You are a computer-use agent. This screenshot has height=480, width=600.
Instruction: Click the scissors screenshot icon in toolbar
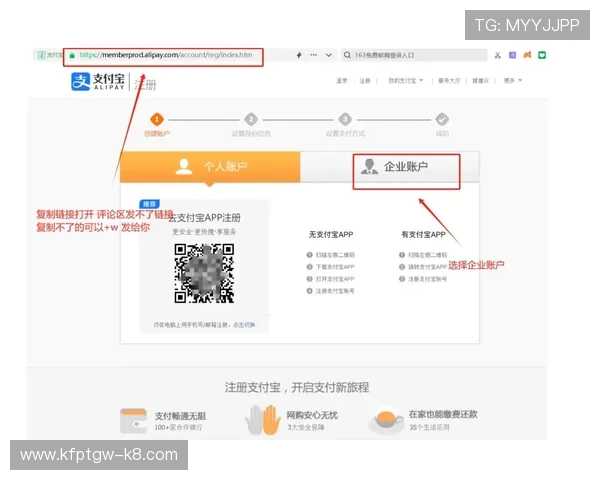[497, 55]
